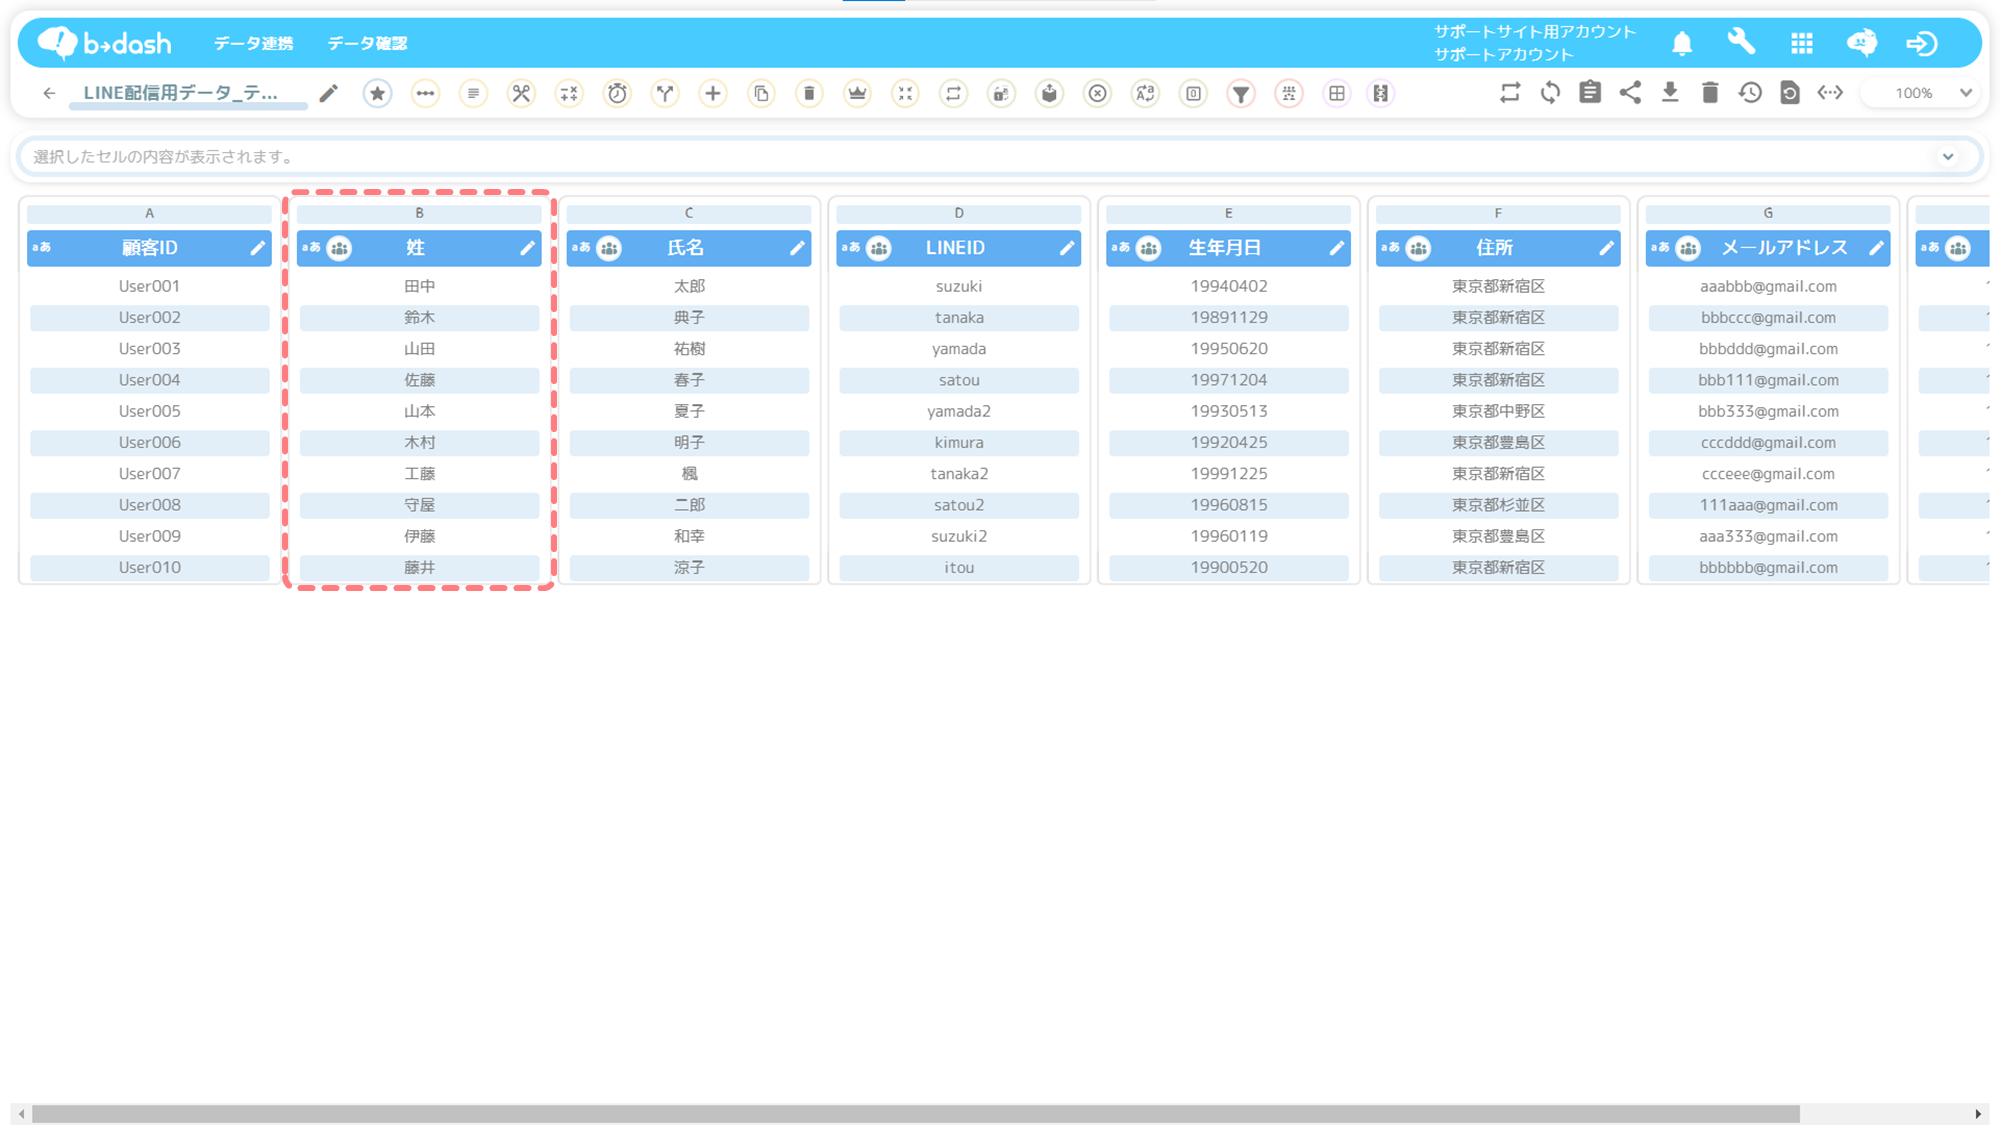The height and width of the screenshot is (1125, 2000).
Task: Click the funnel filter icon
Action: point(1241,93)
